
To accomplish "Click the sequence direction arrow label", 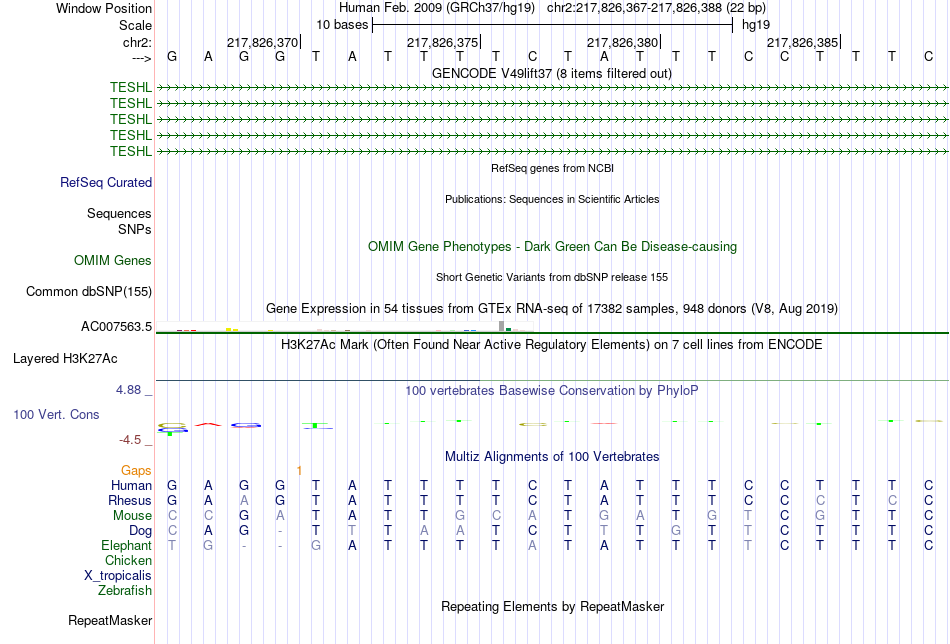I will (x=141, y=58).
